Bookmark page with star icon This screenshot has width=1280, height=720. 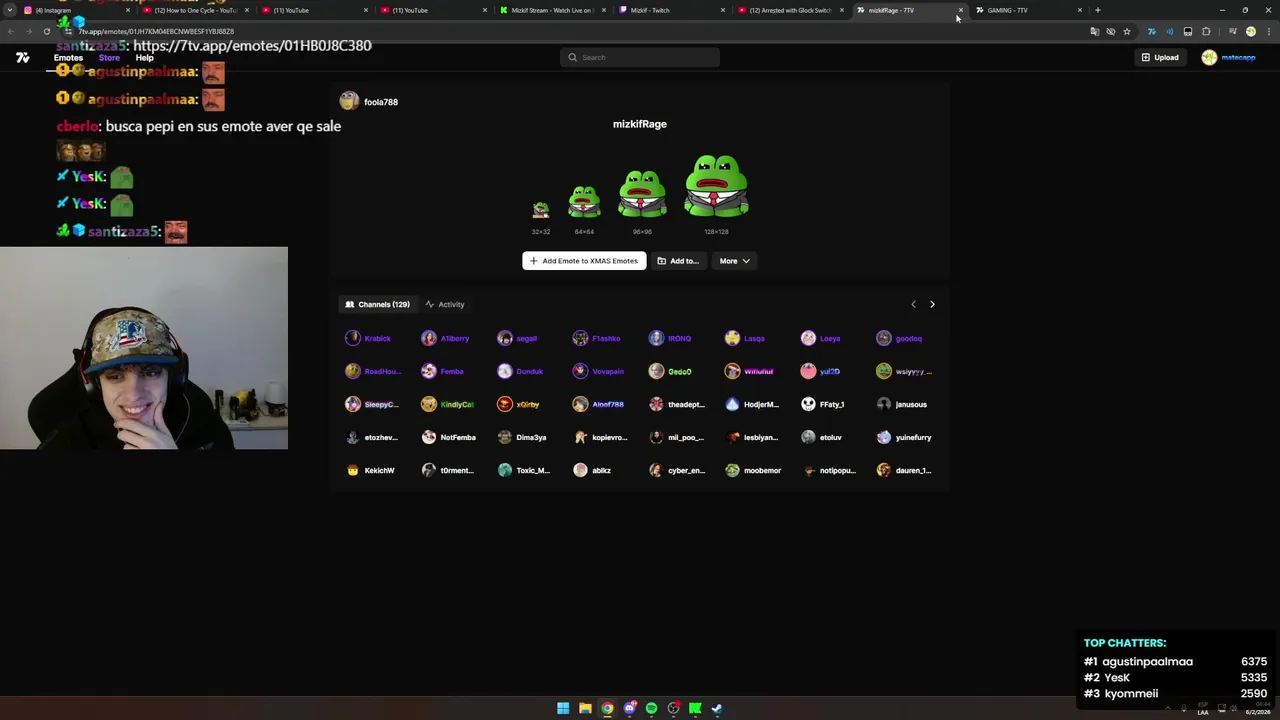(x=1127, y=31)
